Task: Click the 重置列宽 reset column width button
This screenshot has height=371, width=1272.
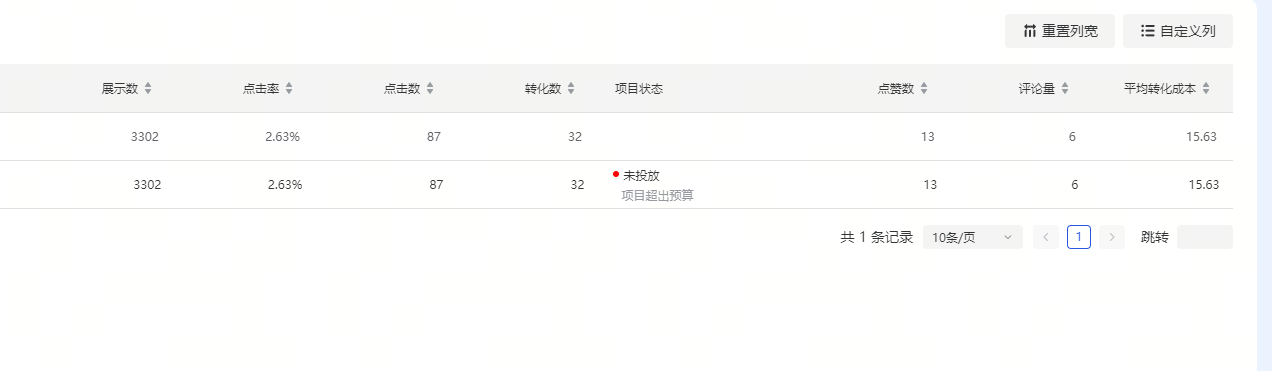Action: 1059,31
